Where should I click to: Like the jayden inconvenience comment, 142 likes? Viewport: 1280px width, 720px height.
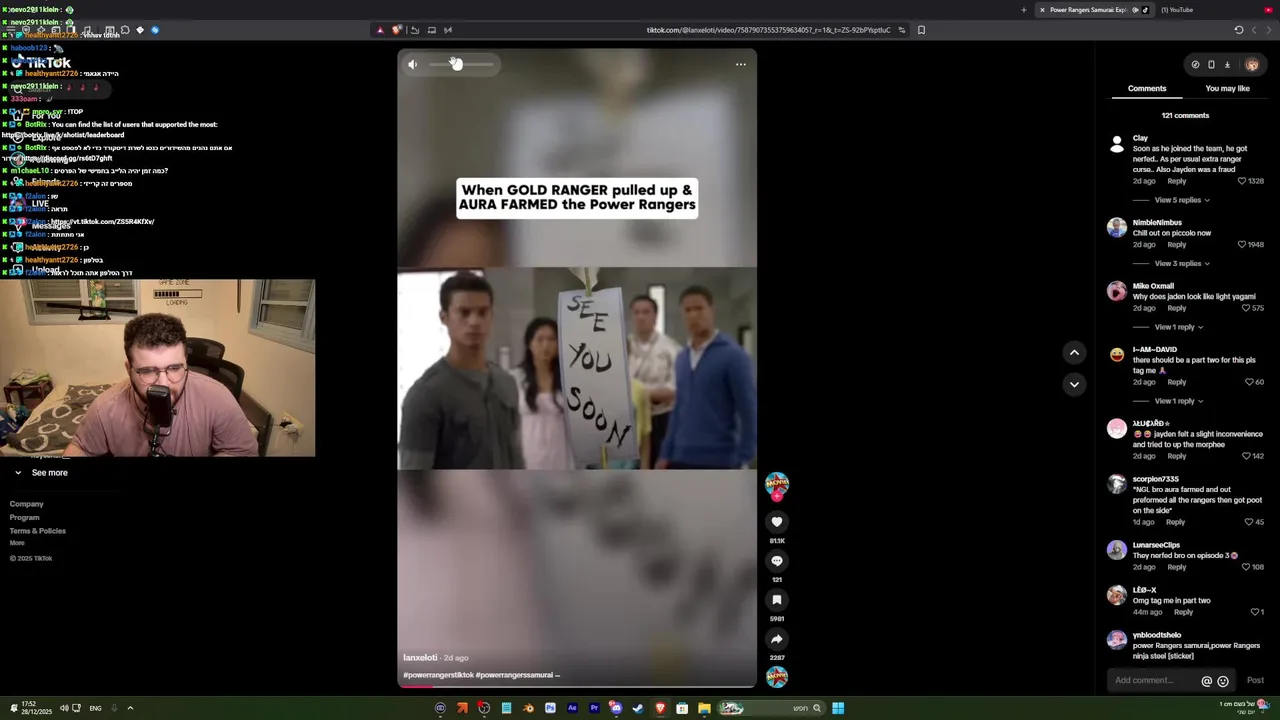(1246, 456)
